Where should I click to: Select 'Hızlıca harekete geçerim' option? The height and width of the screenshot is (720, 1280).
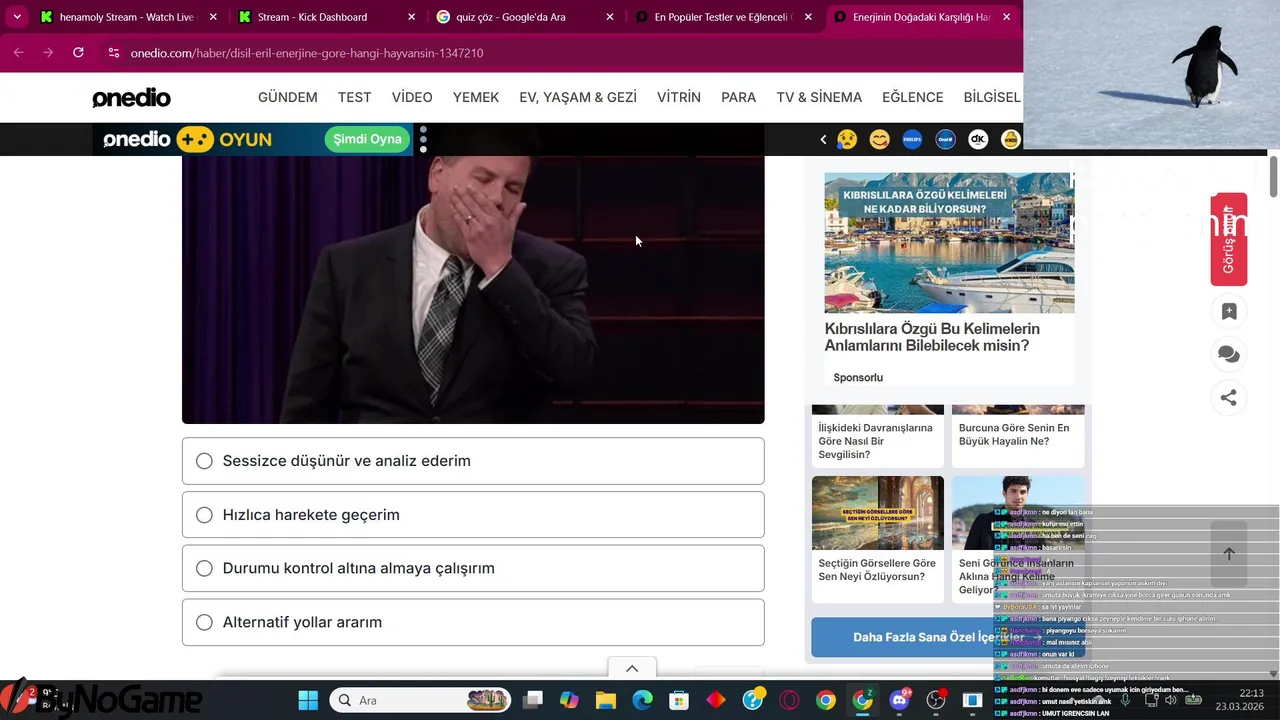[x=473, y=514]
